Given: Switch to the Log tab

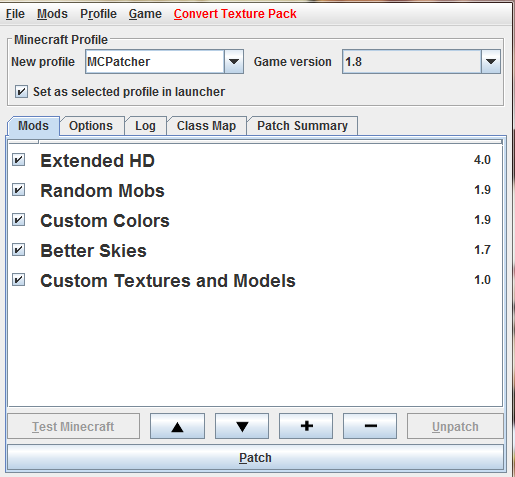Looking at the screenshot, I should [145, 126].
